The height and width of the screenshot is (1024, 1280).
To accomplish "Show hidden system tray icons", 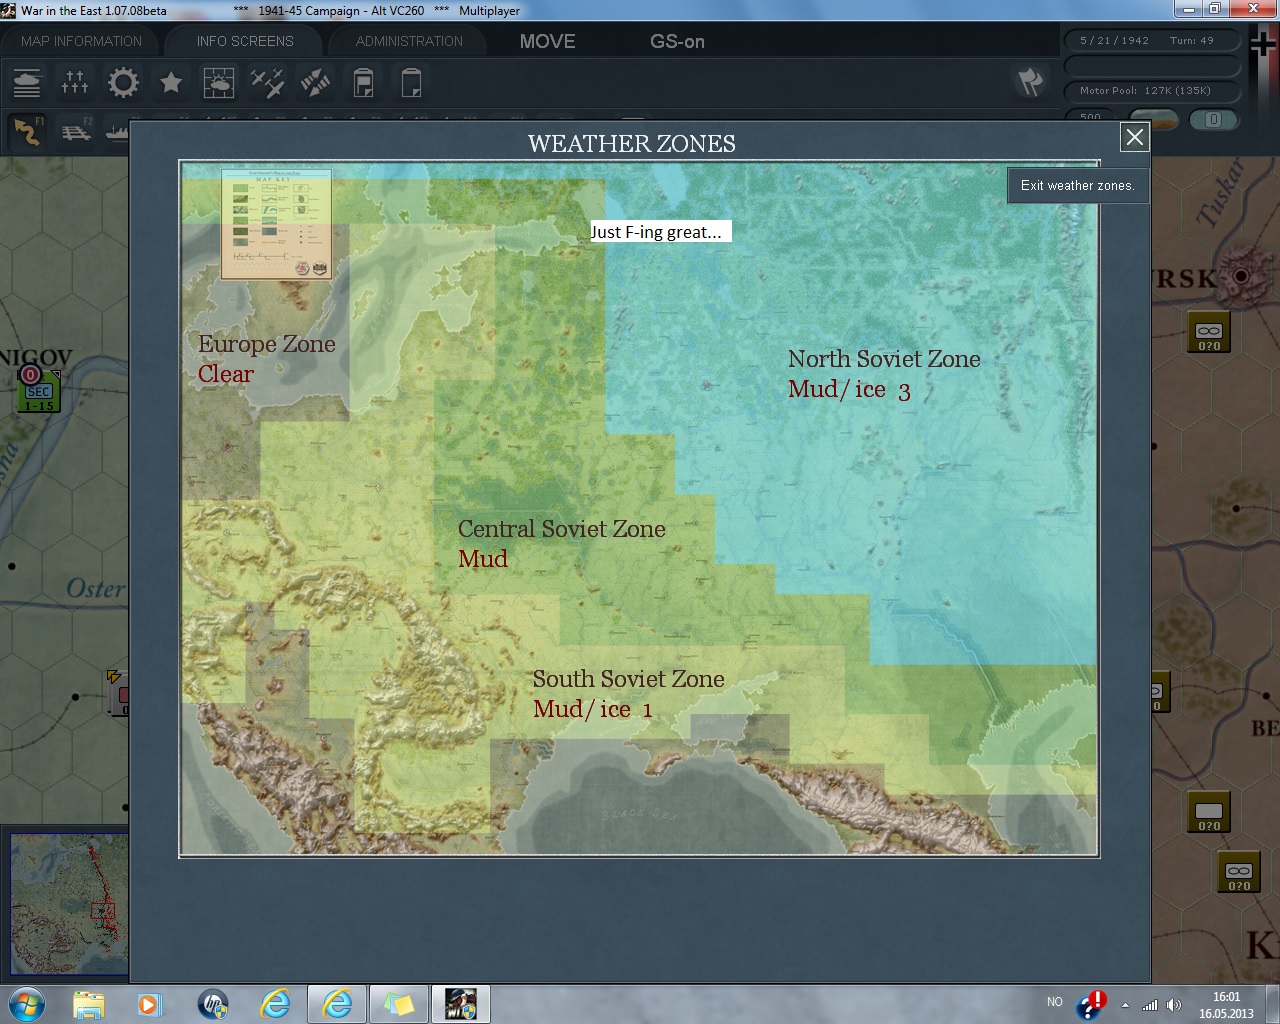I will (1125, 1005).
